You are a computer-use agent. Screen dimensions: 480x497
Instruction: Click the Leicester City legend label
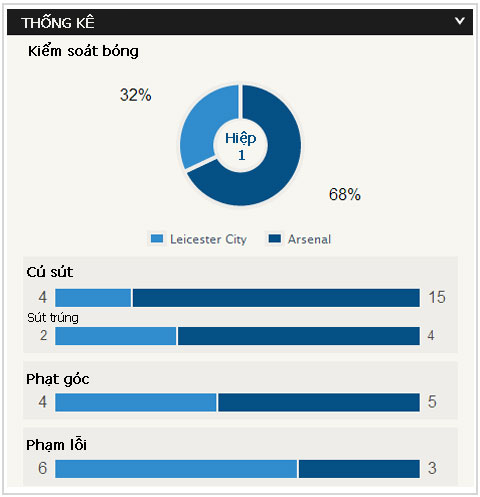(208, 239)
